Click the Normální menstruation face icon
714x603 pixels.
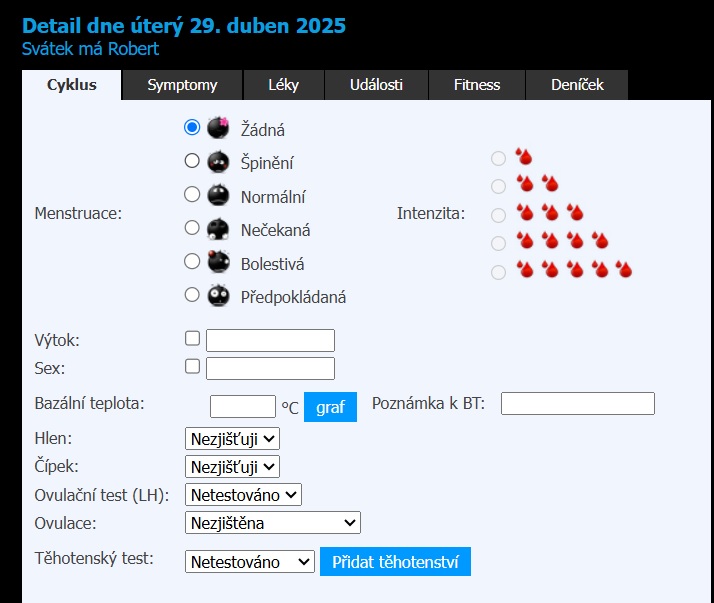(x=218, y=195)
